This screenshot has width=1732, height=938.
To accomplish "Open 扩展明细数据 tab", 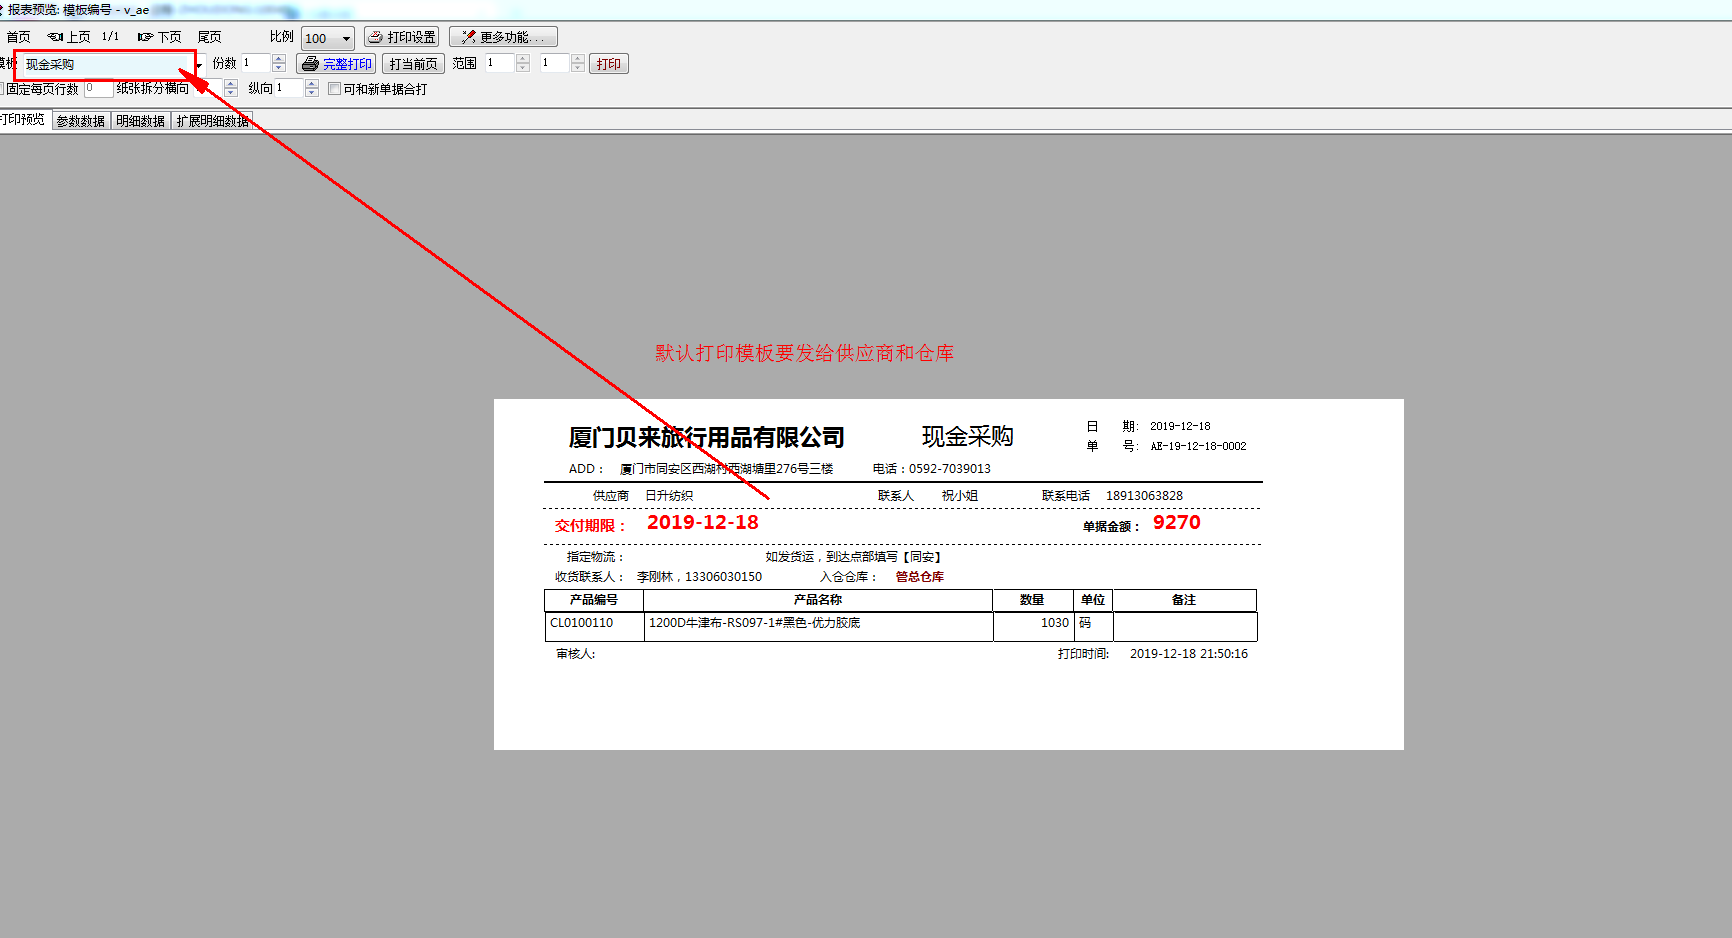I will point(212,121).
